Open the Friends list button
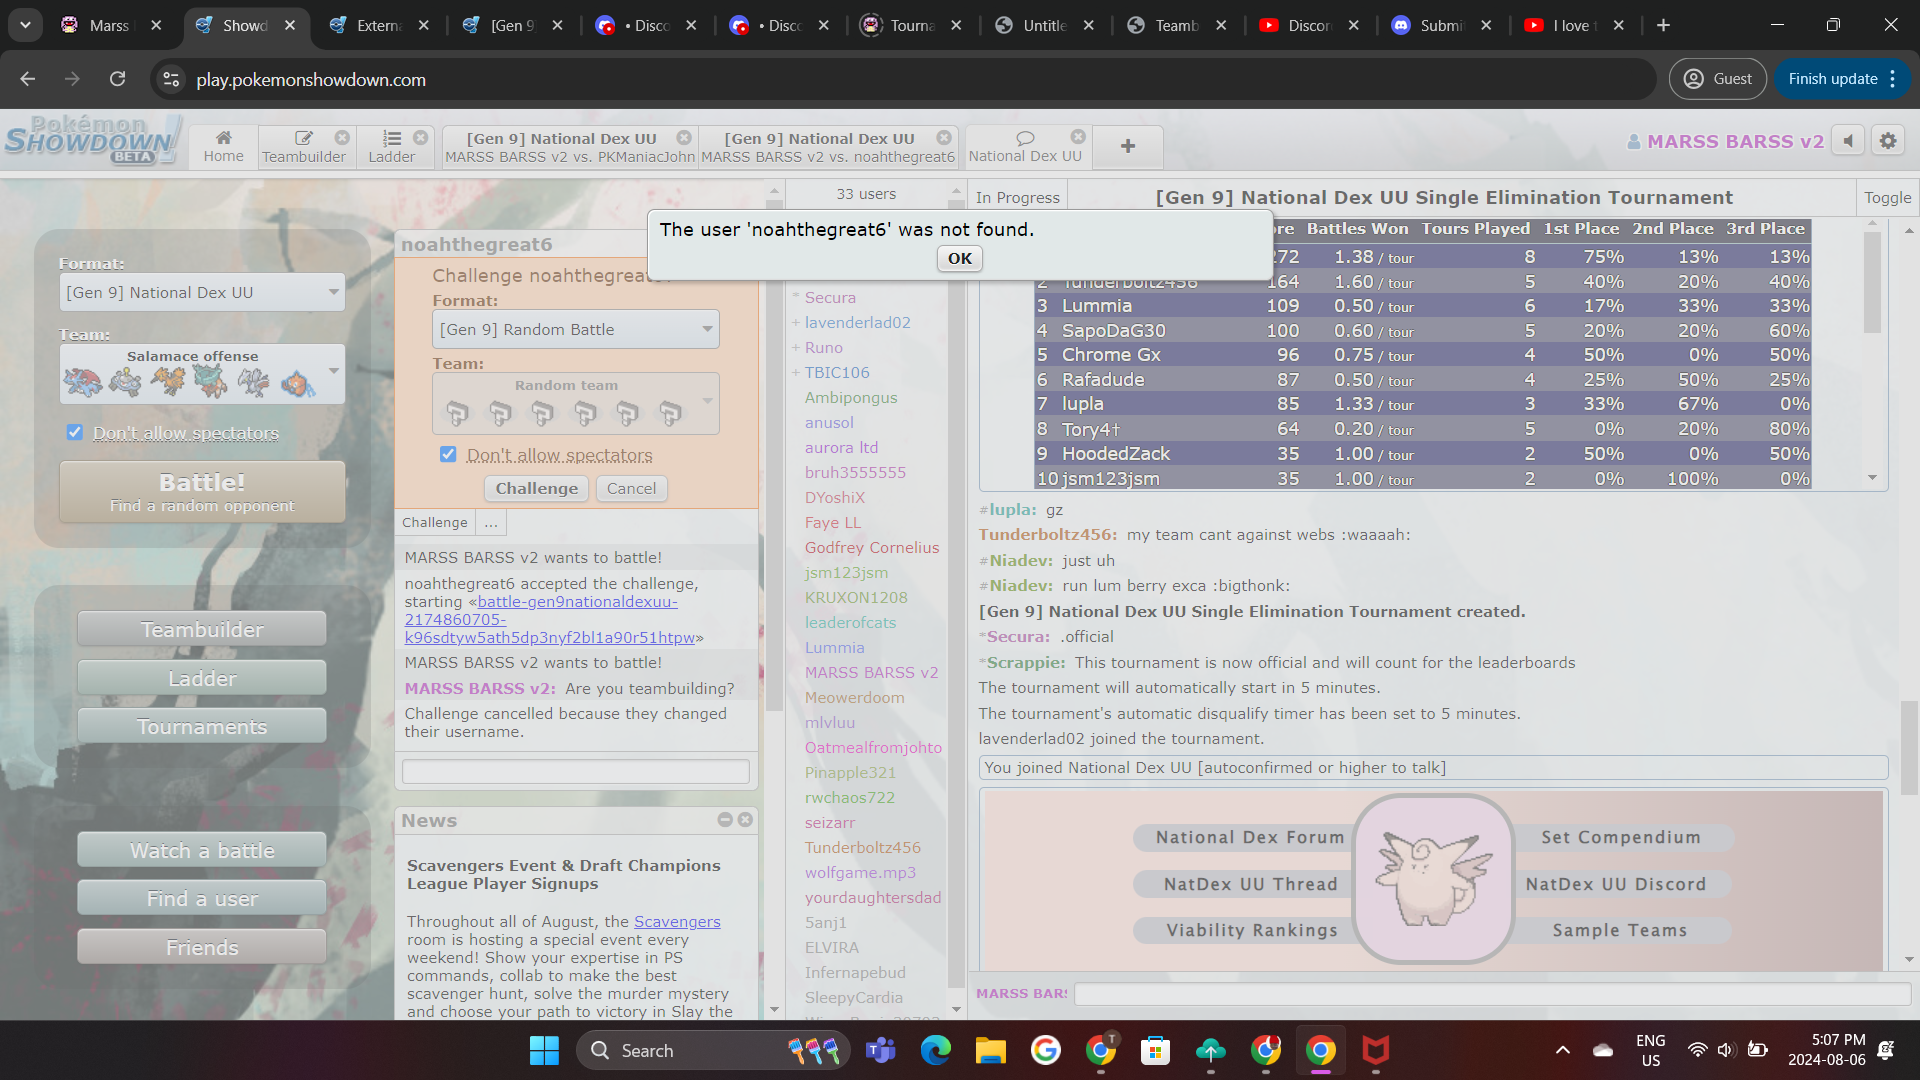1920x1080 pixels. point(202,947)
